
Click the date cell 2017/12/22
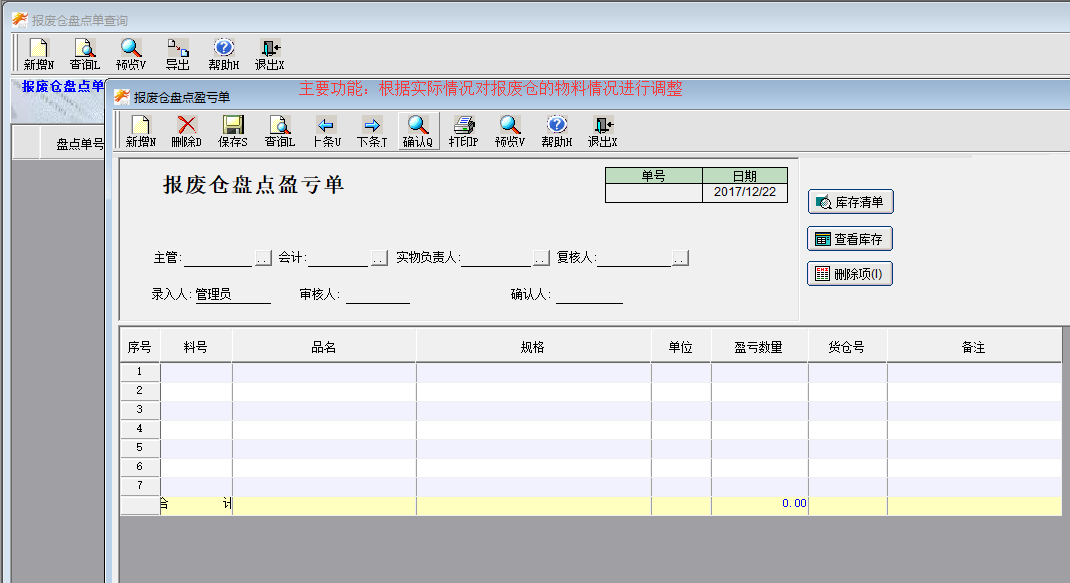[744, 193]
